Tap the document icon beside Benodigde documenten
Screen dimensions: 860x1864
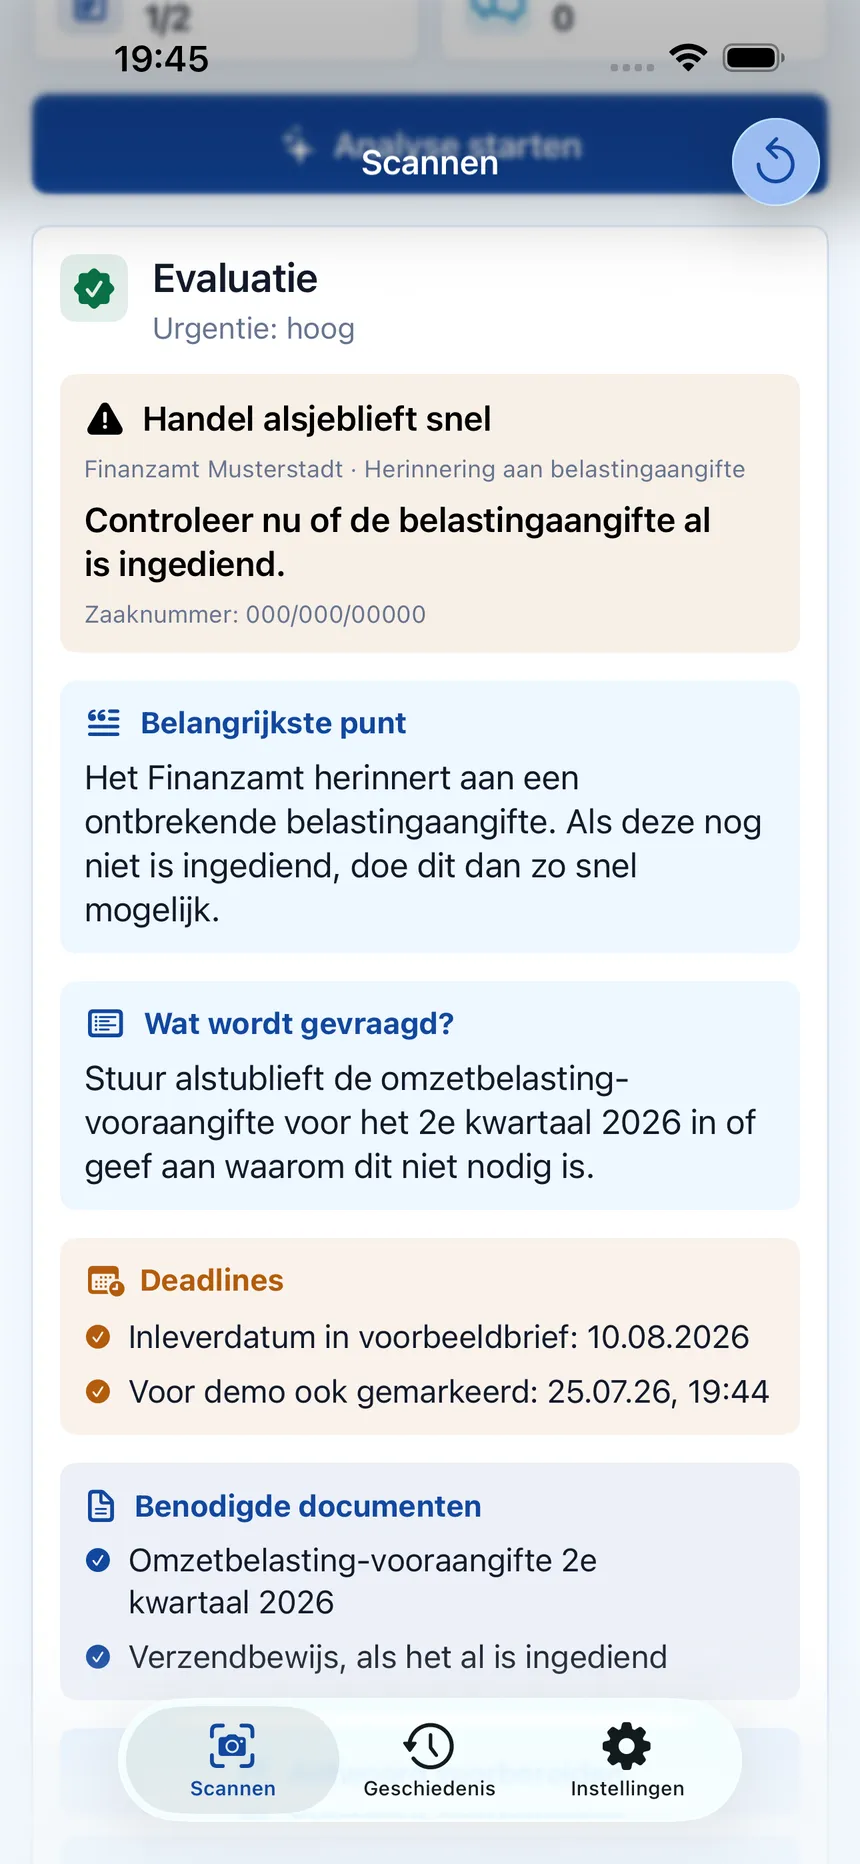click(101, 1506)
